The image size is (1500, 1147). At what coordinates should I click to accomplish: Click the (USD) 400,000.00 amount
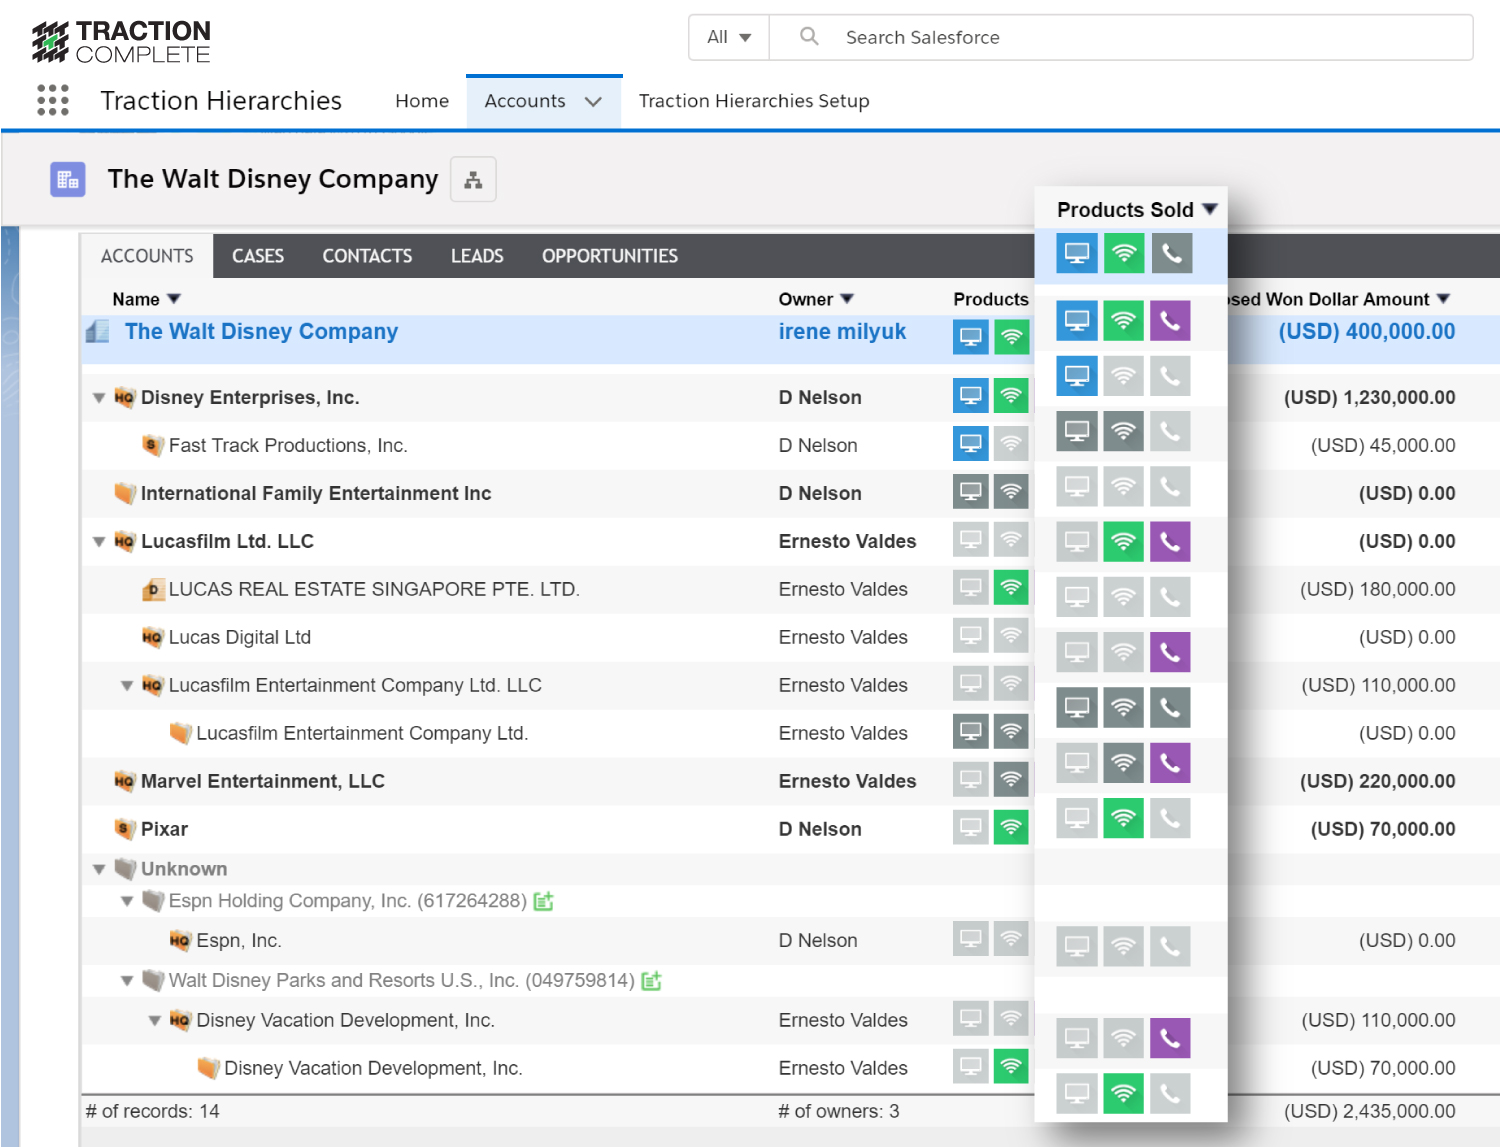[x=1367, y=332]
